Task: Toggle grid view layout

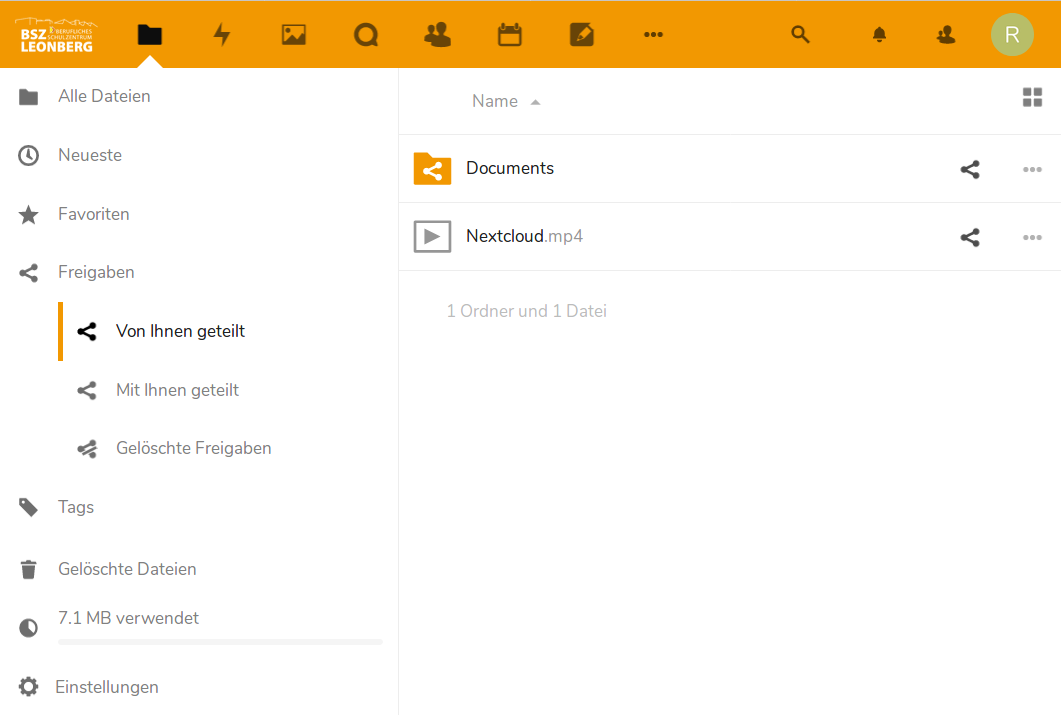Action: pos(1032,97)
